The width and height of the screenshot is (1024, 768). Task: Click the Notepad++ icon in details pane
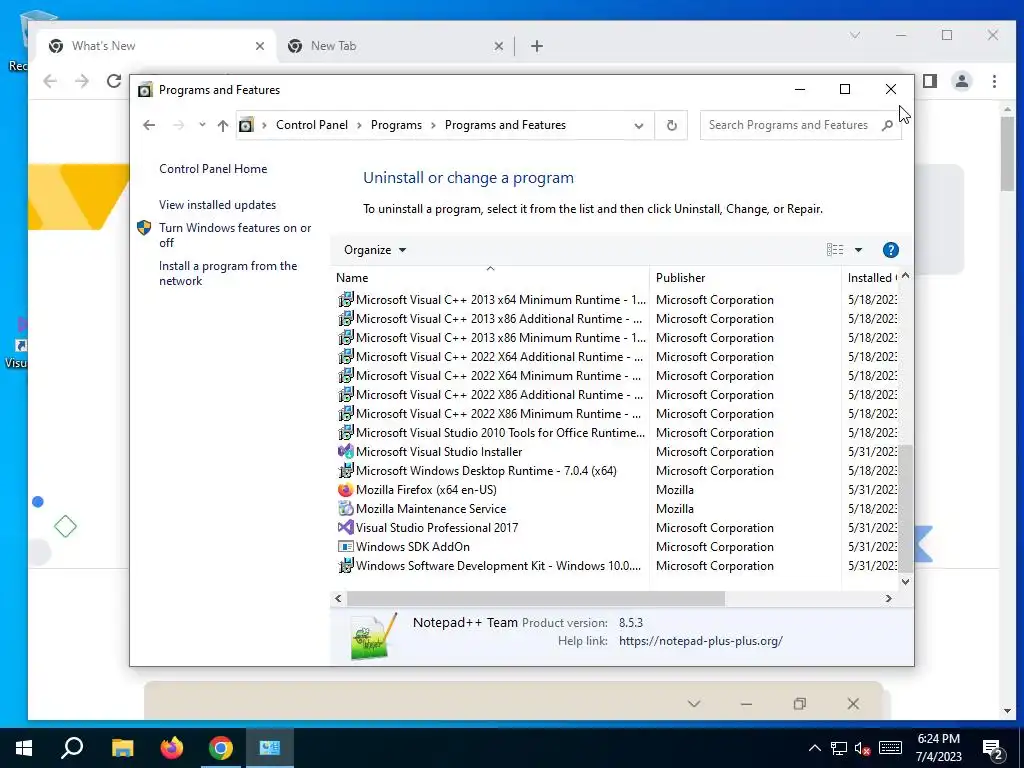(374, 637)
